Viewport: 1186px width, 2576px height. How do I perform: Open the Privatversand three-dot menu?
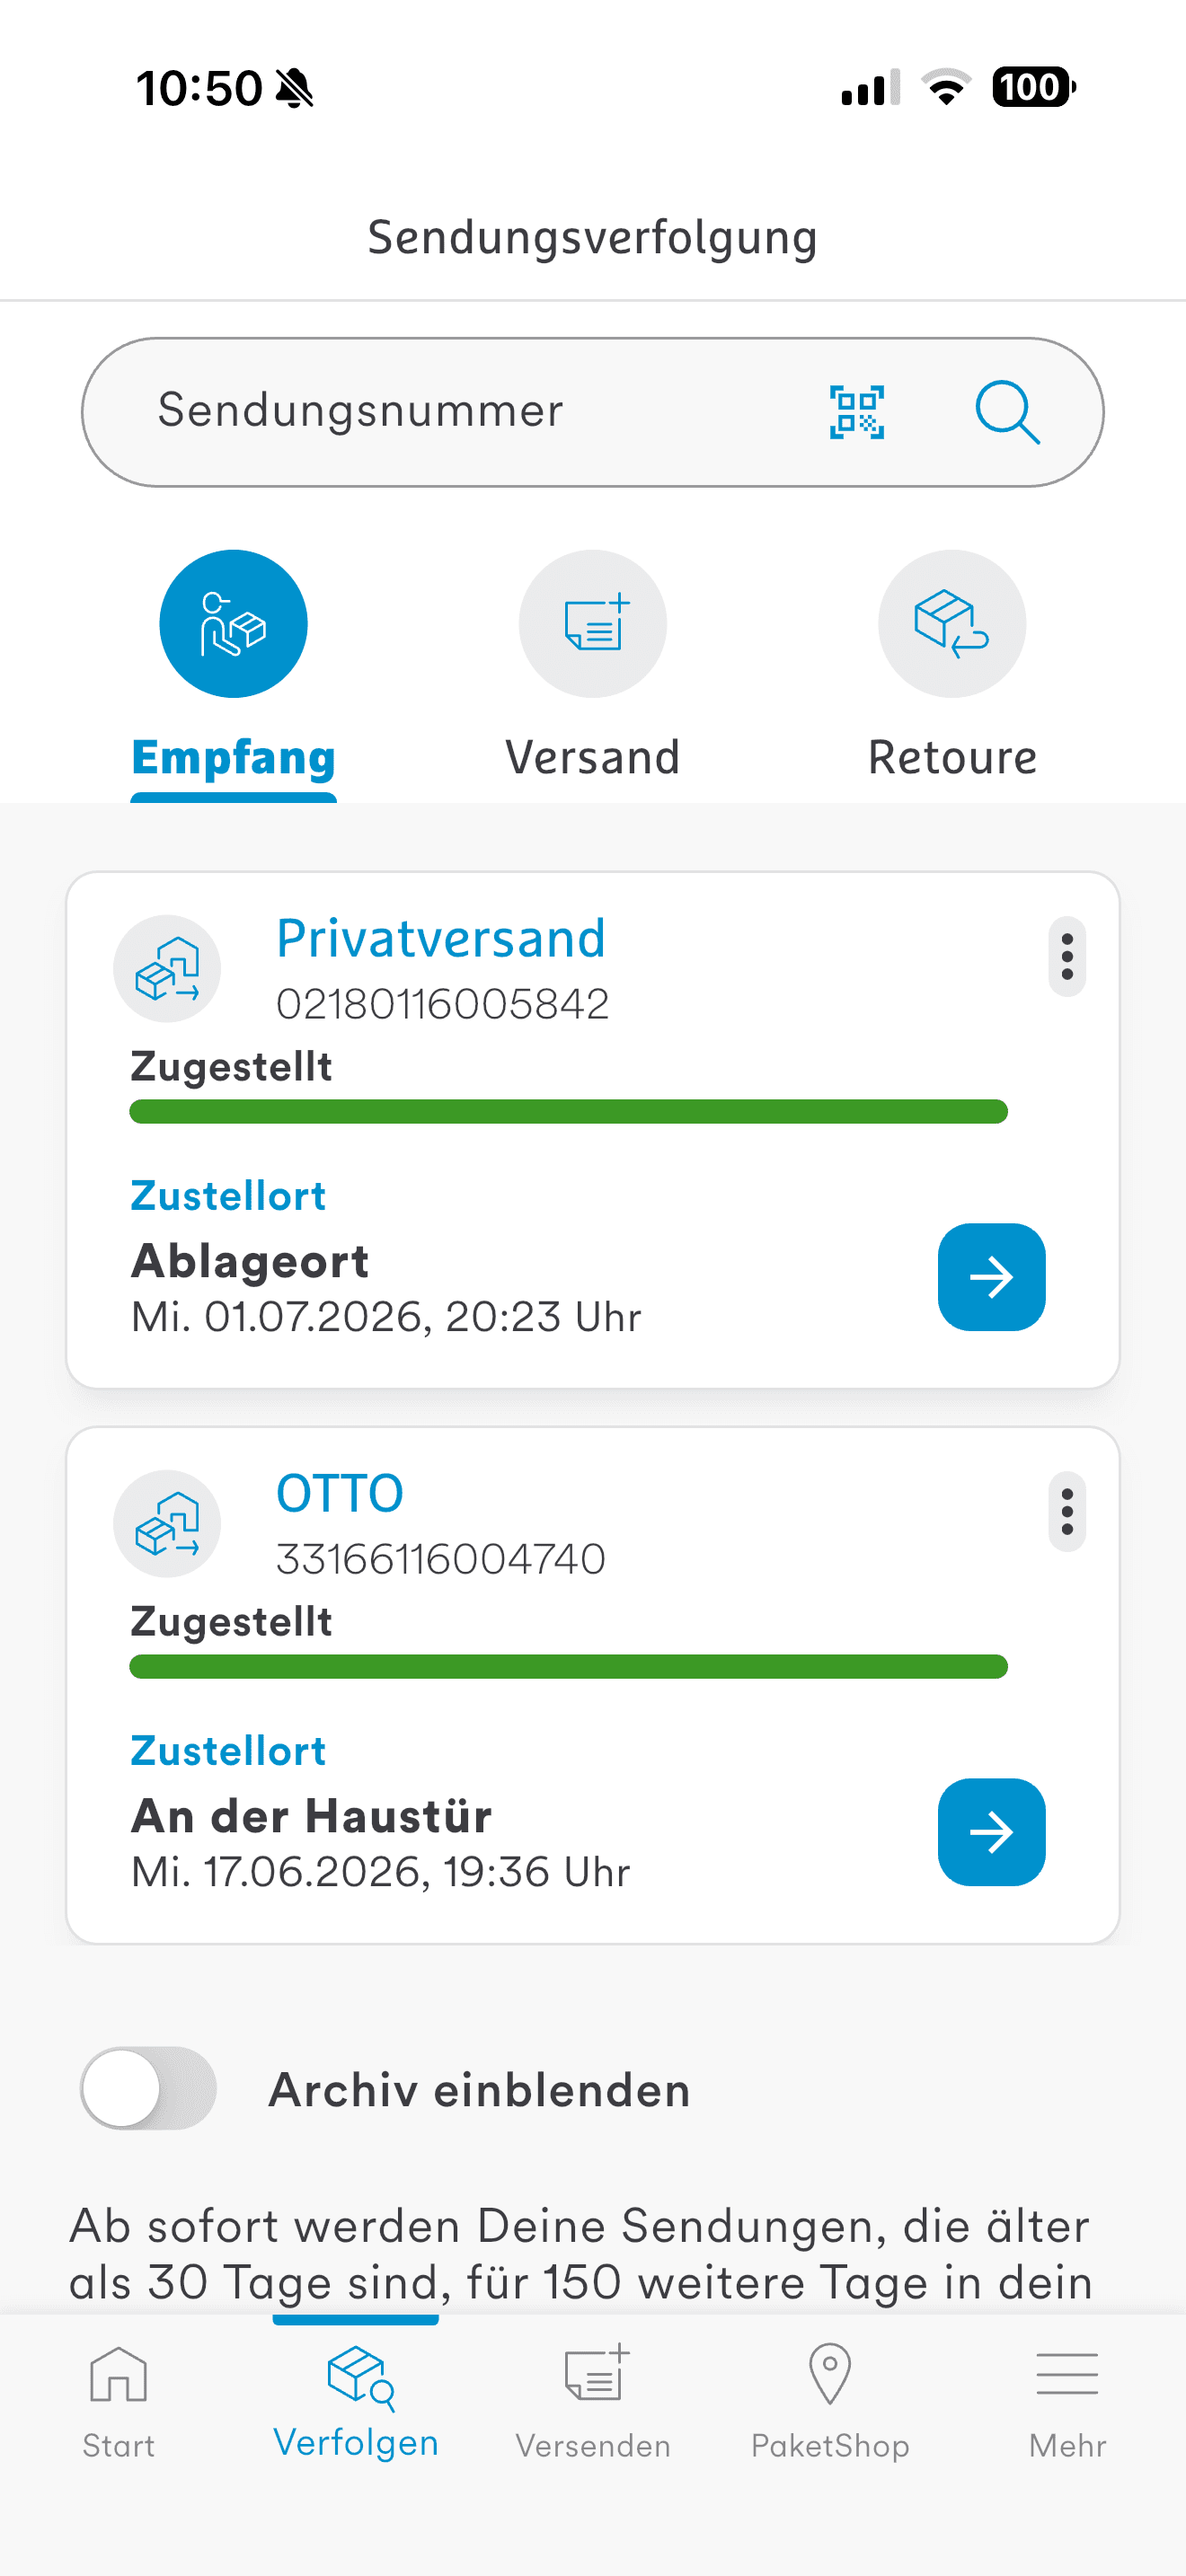(x=1067, y=957)
